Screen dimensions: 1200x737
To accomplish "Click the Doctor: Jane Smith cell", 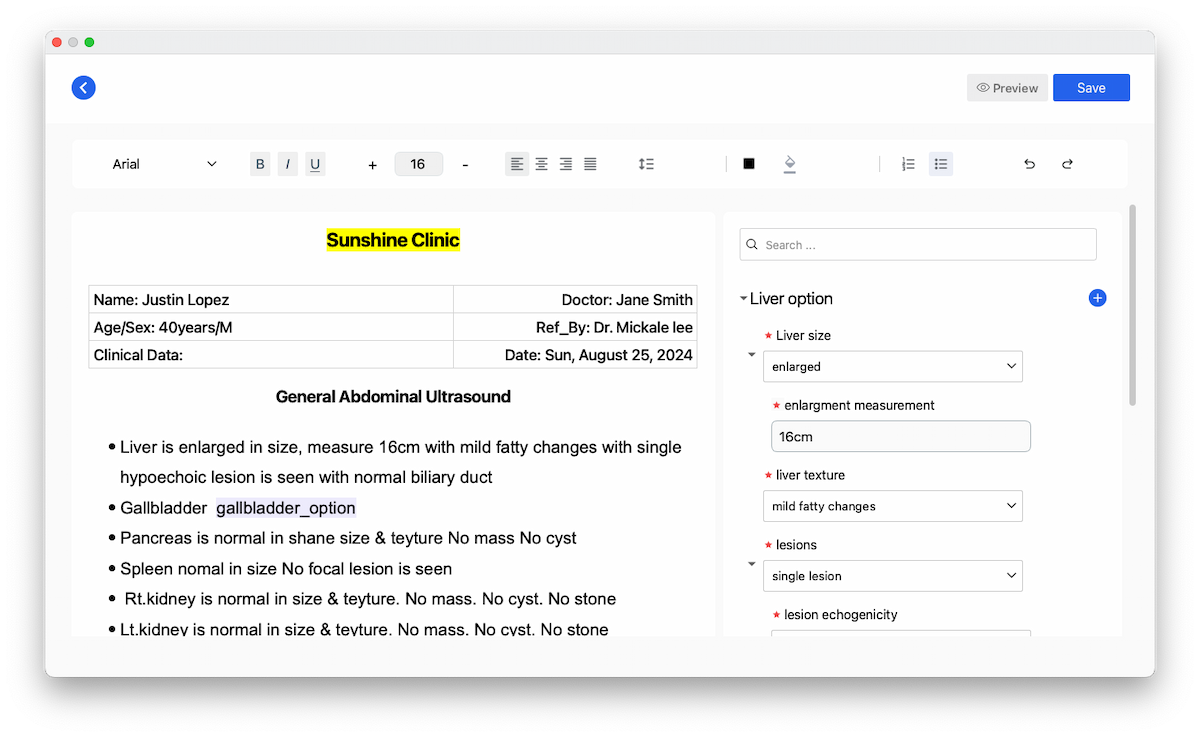I will (575, 300).
